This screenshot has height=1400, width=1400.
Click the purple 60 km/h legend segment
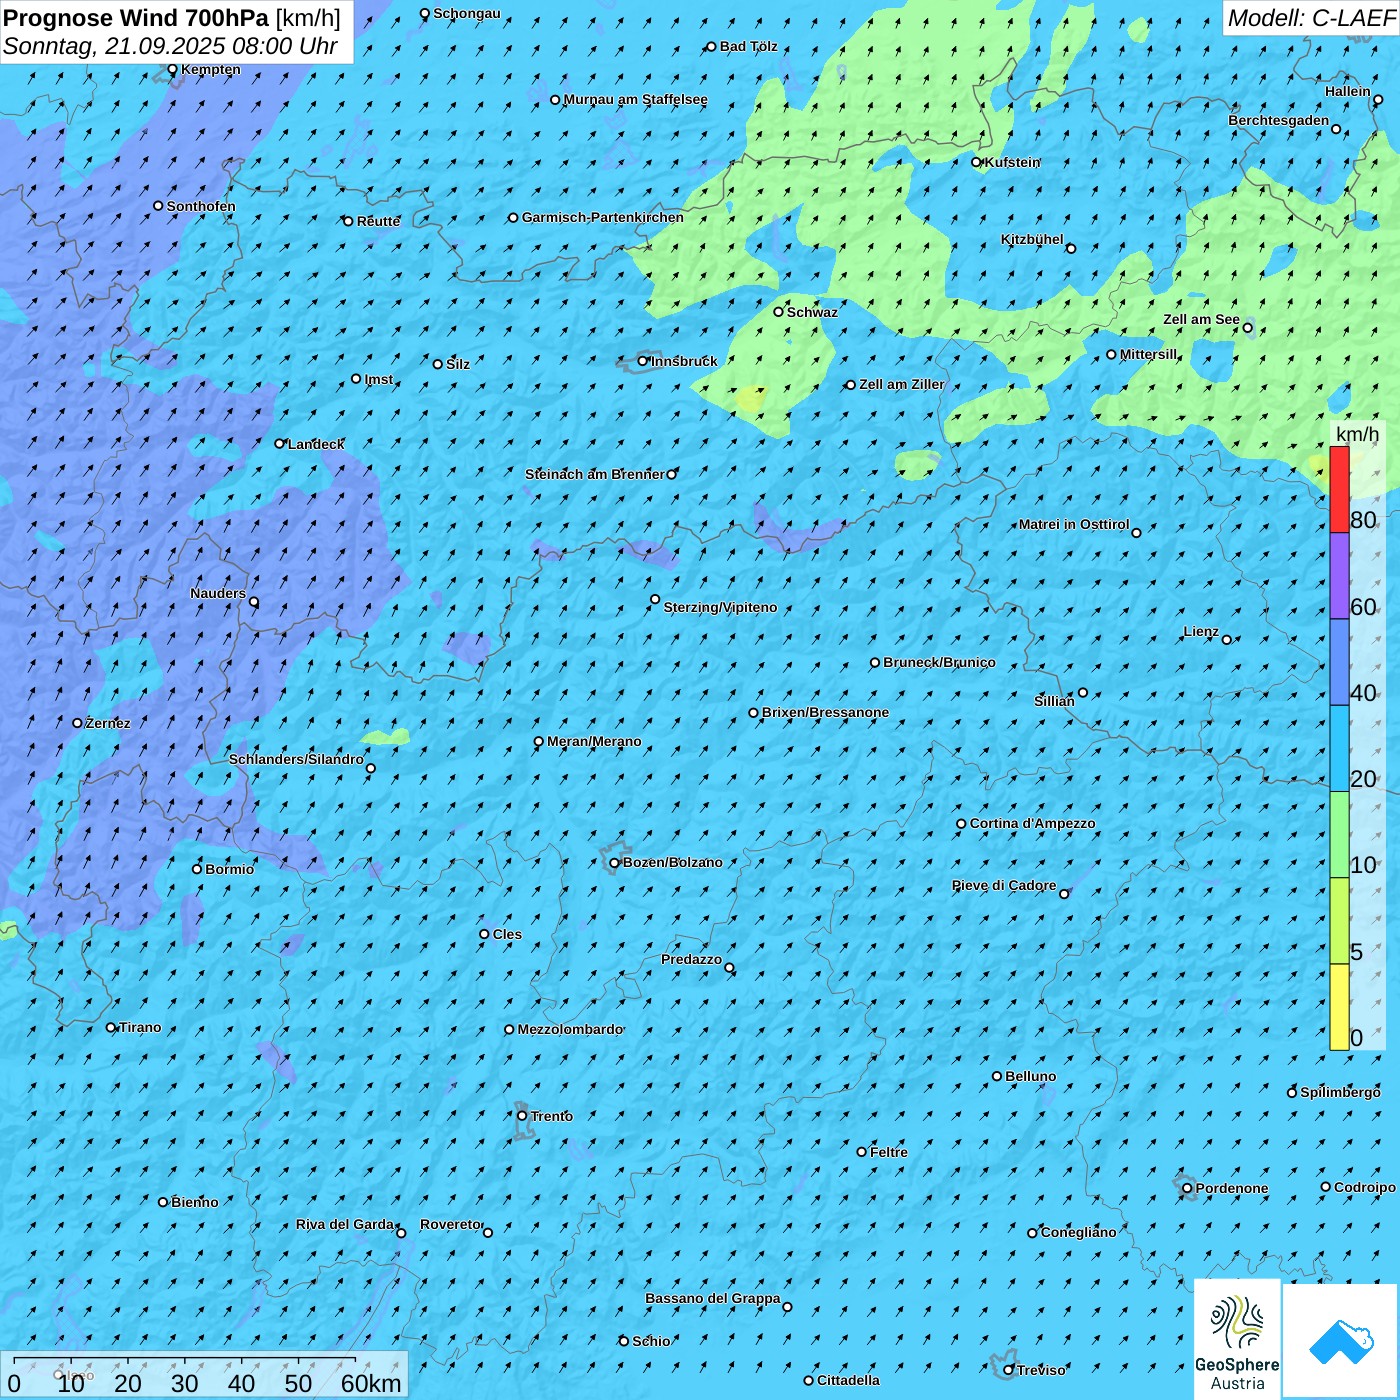coord(1339,576)
